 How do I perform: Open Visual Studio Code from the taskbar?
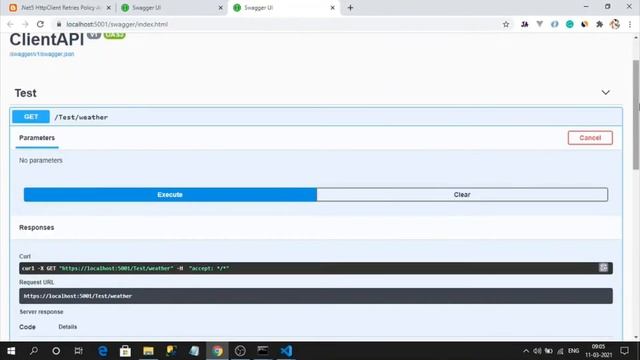(286, 351)
